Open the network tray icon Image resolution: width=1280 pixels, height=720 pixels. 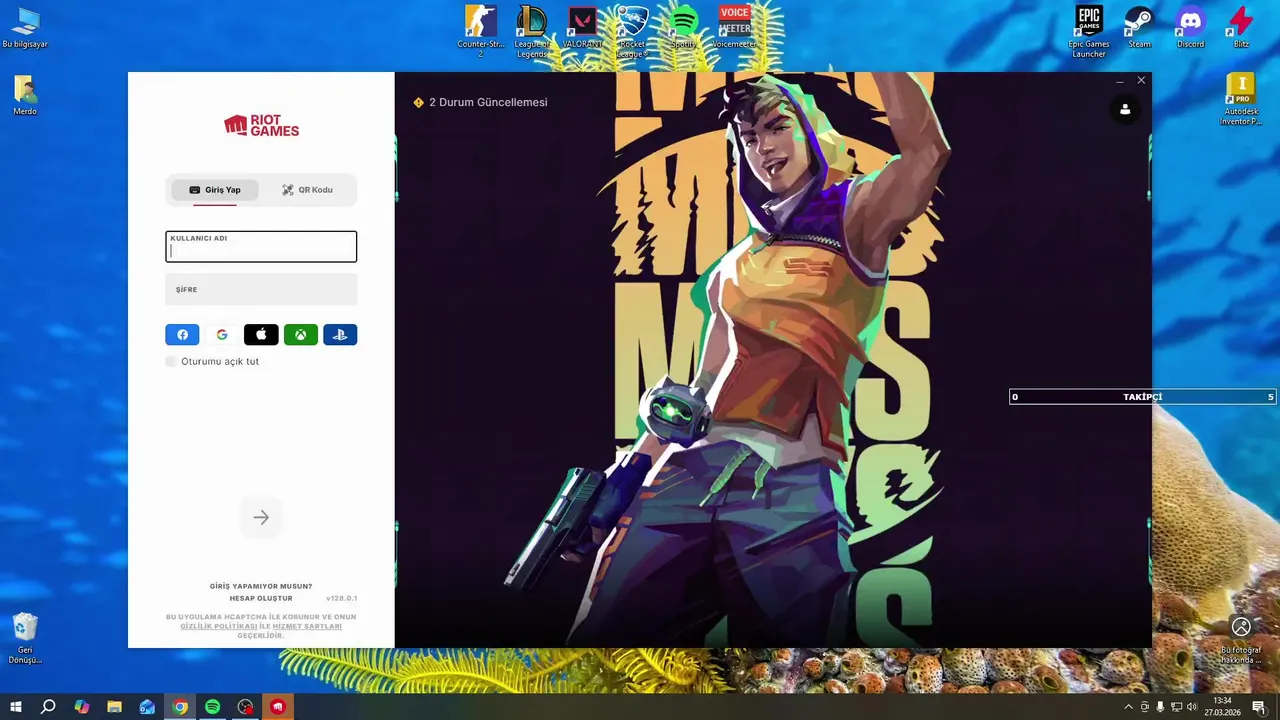click(x=1176, y=707)
